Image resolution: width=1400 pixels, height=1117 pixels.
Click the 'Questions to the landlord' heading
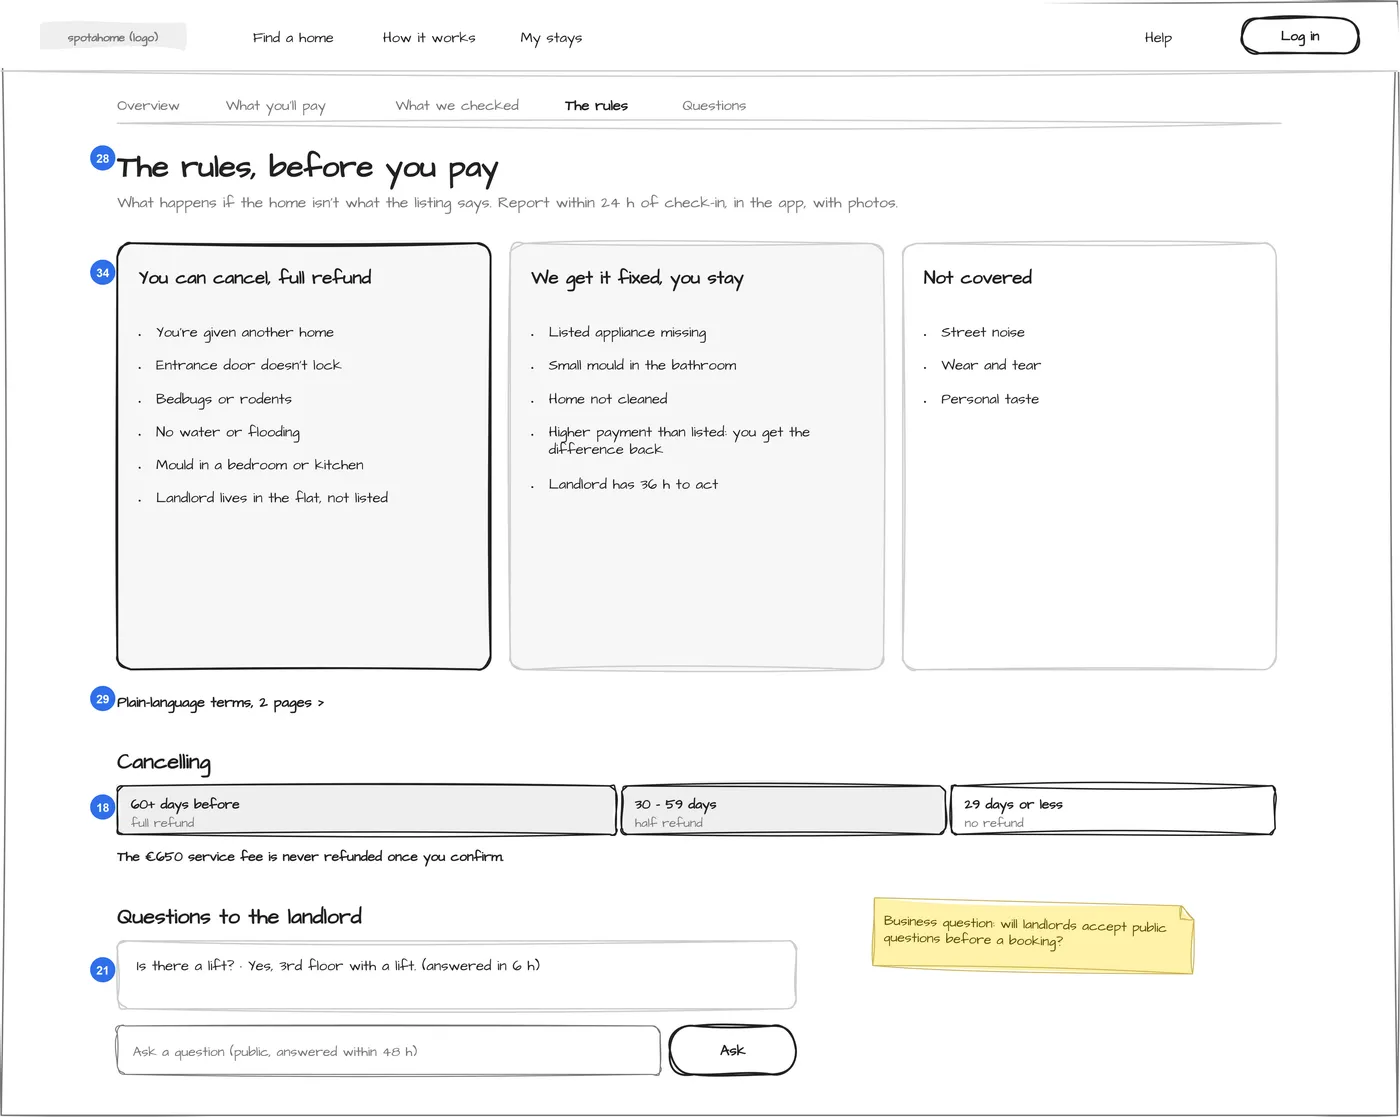[239, 917]
